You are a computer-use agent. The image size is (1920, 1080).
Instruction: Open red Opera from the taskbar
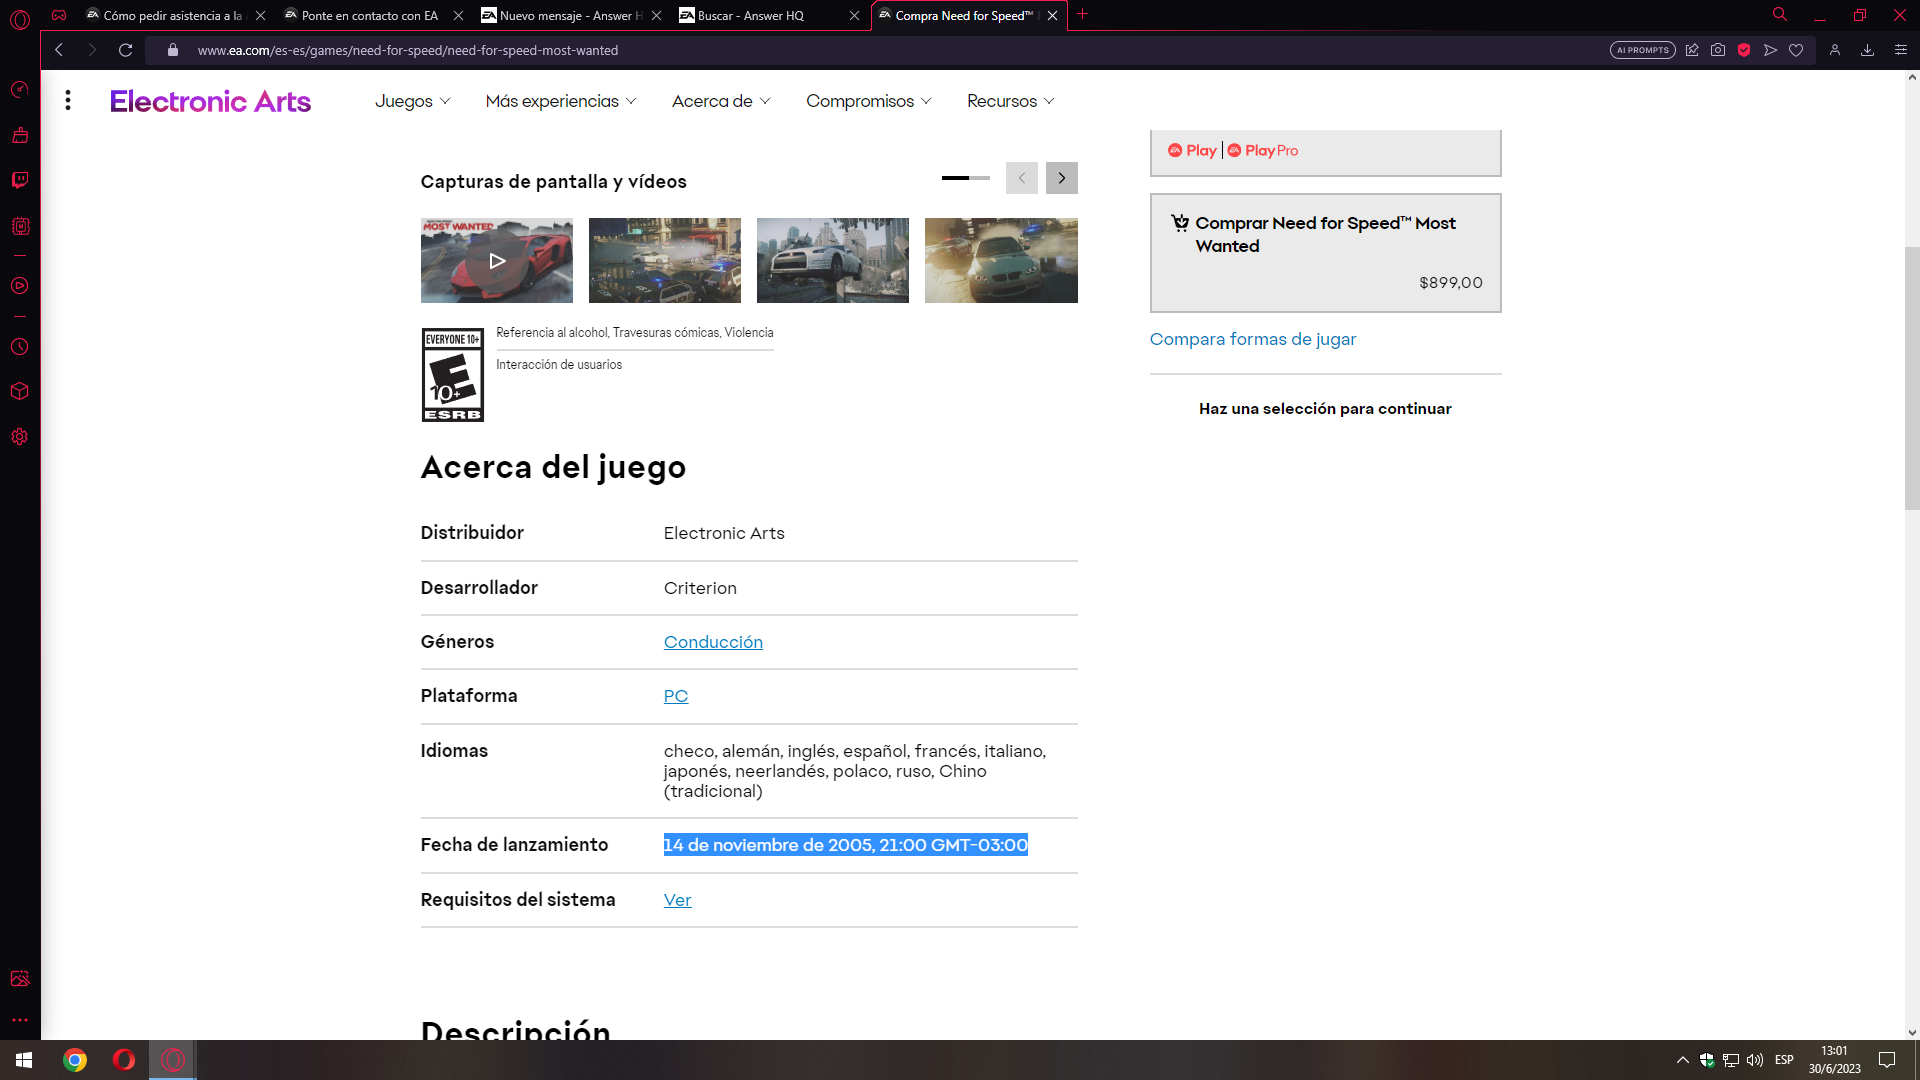pyautogui.click(x=124, y=1060)
